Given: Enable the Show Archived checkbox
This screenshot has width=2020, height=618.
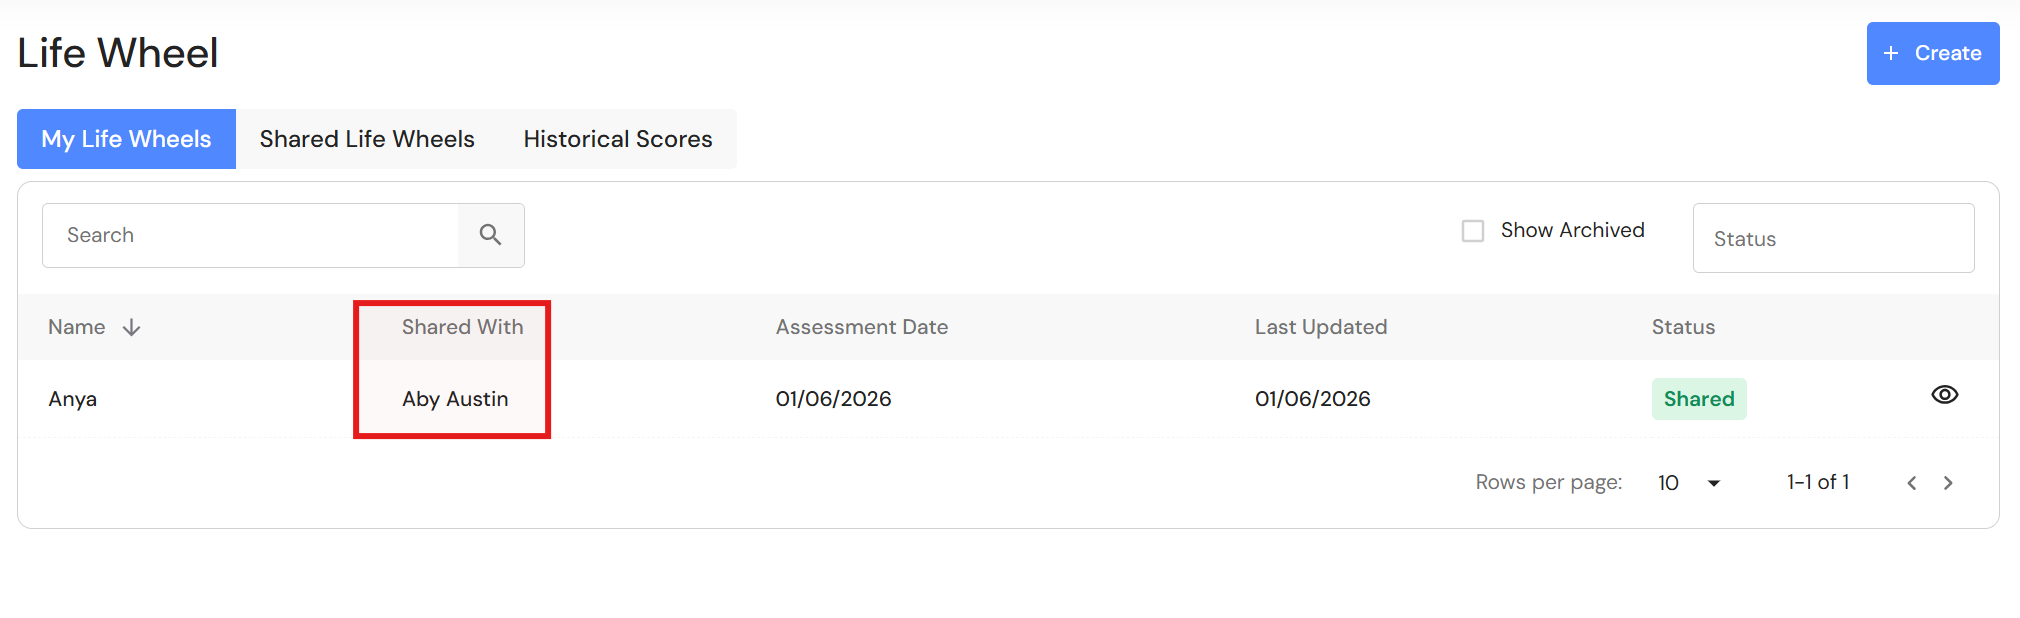Looking at the screenshot, I should click(1472, 231).
